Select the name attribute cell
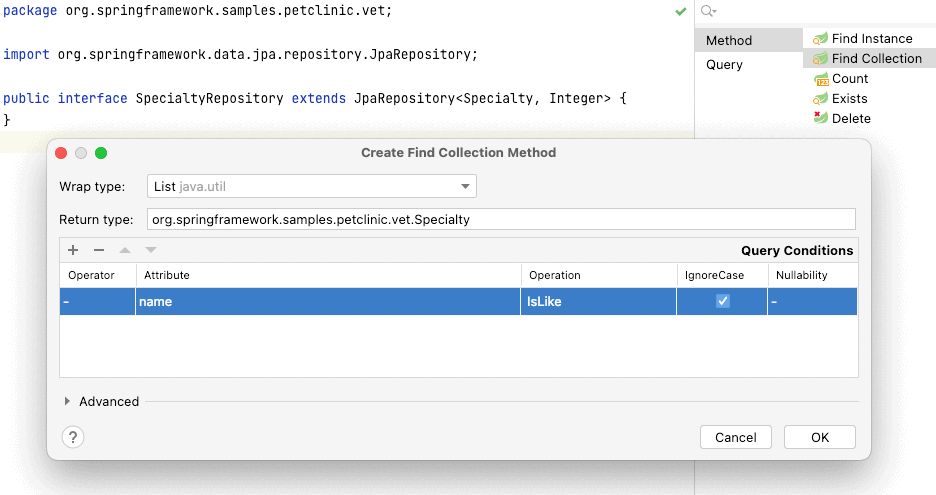The height and width of the screenshot is (495, 936). [x=328, y=301]
